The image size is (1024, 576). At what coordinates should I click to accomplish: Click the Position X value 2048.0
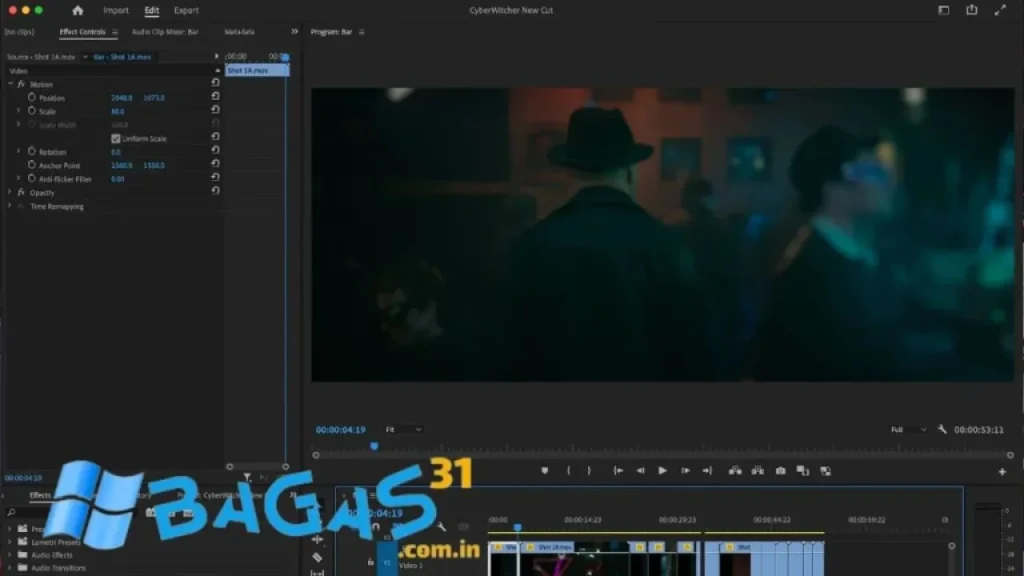click(x=121, y=98)
